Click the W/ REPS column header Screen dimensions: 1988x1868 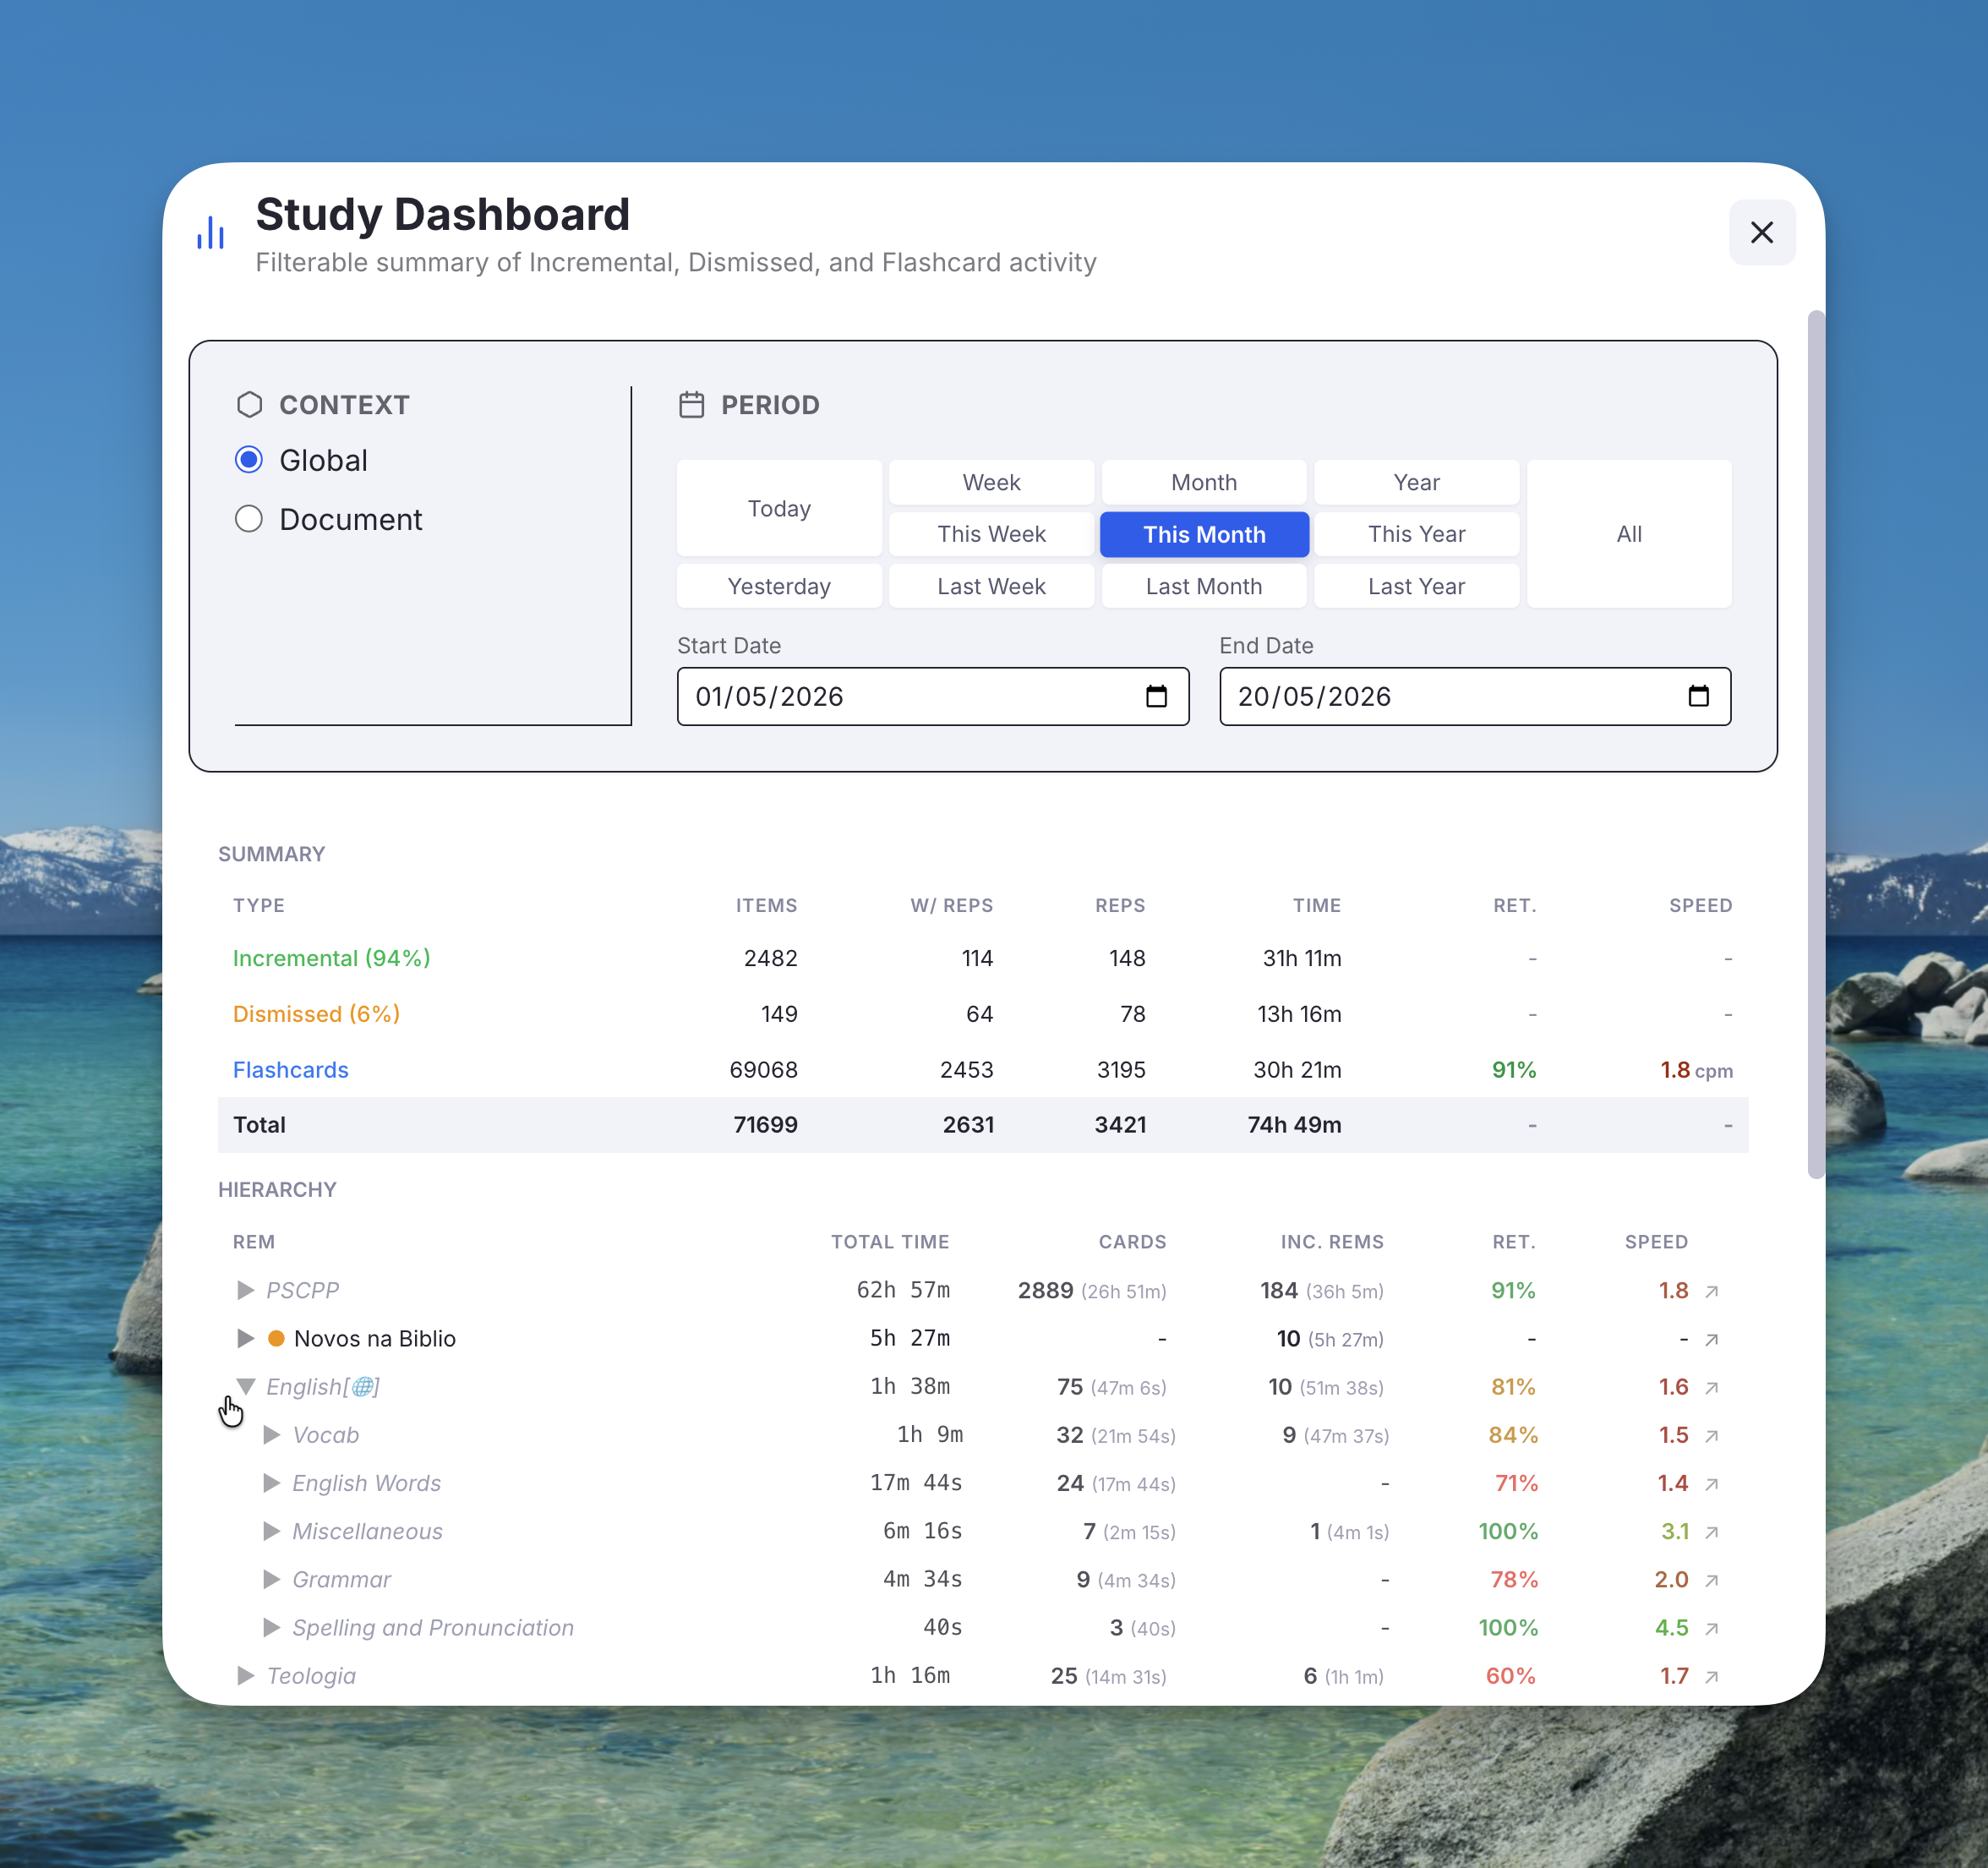(951, 905)
